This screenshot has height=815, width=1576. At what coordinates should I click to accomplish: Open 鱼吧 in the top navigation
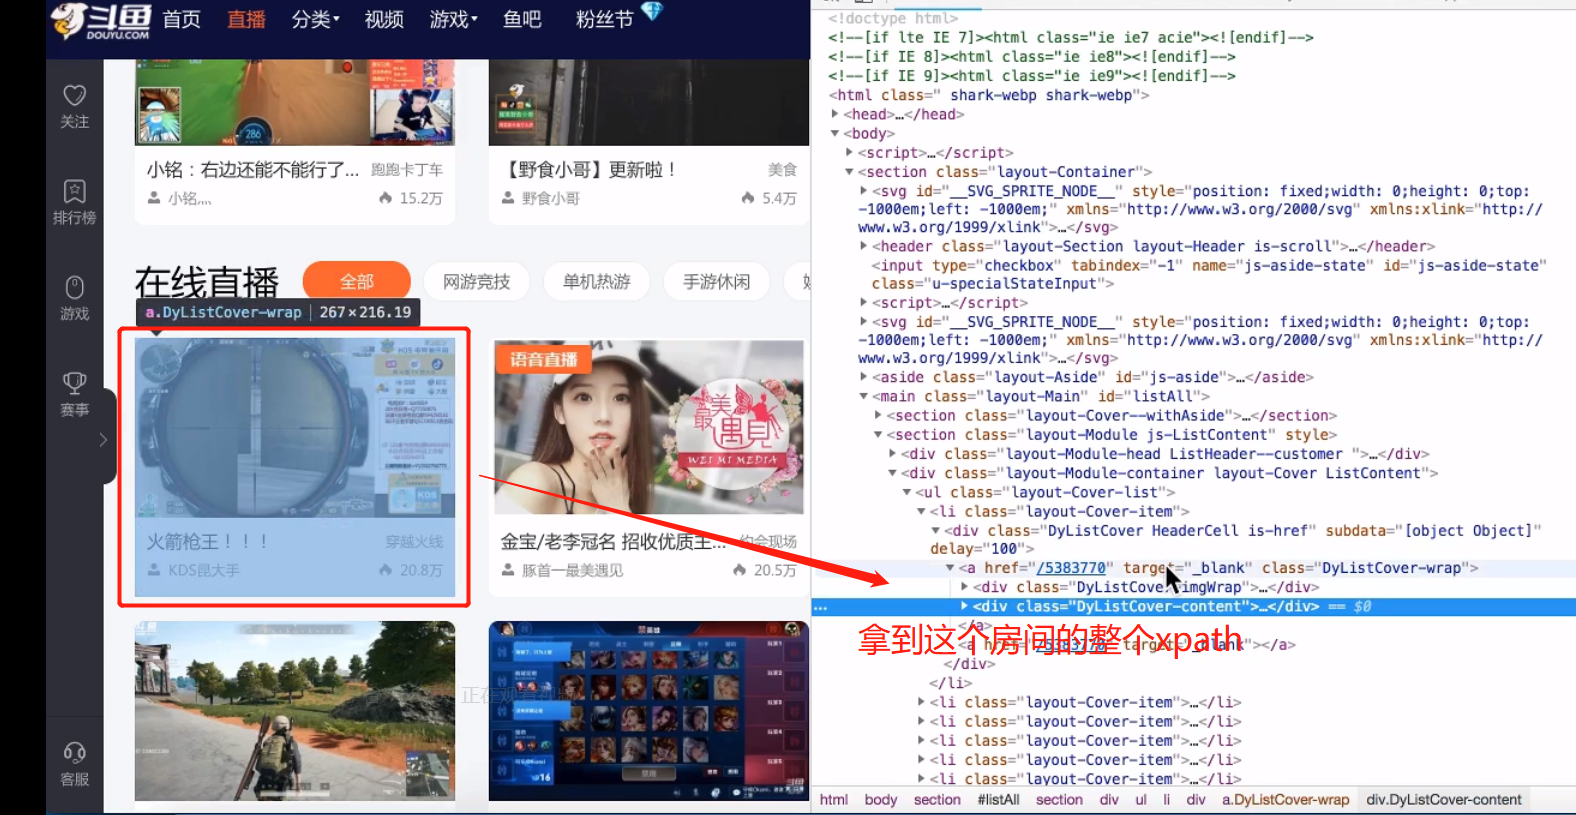click(522, 19)
